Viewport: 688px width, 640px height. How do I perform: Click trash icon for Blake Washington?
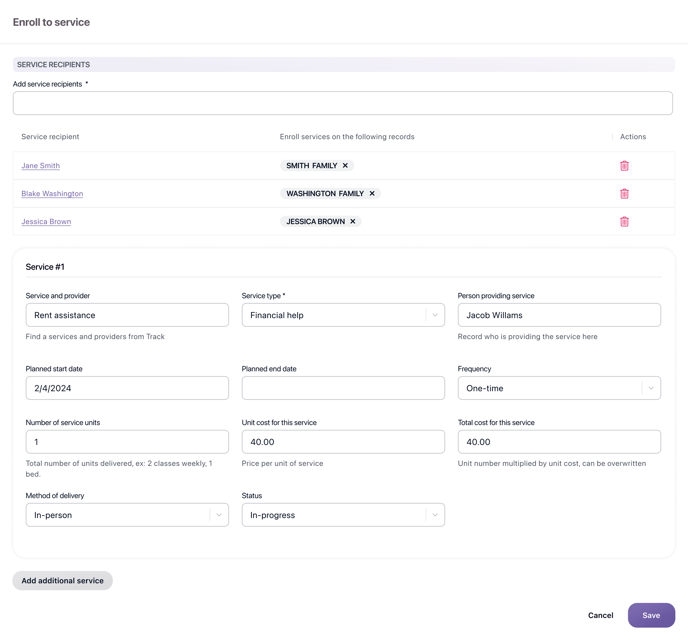tap(624, 194)
